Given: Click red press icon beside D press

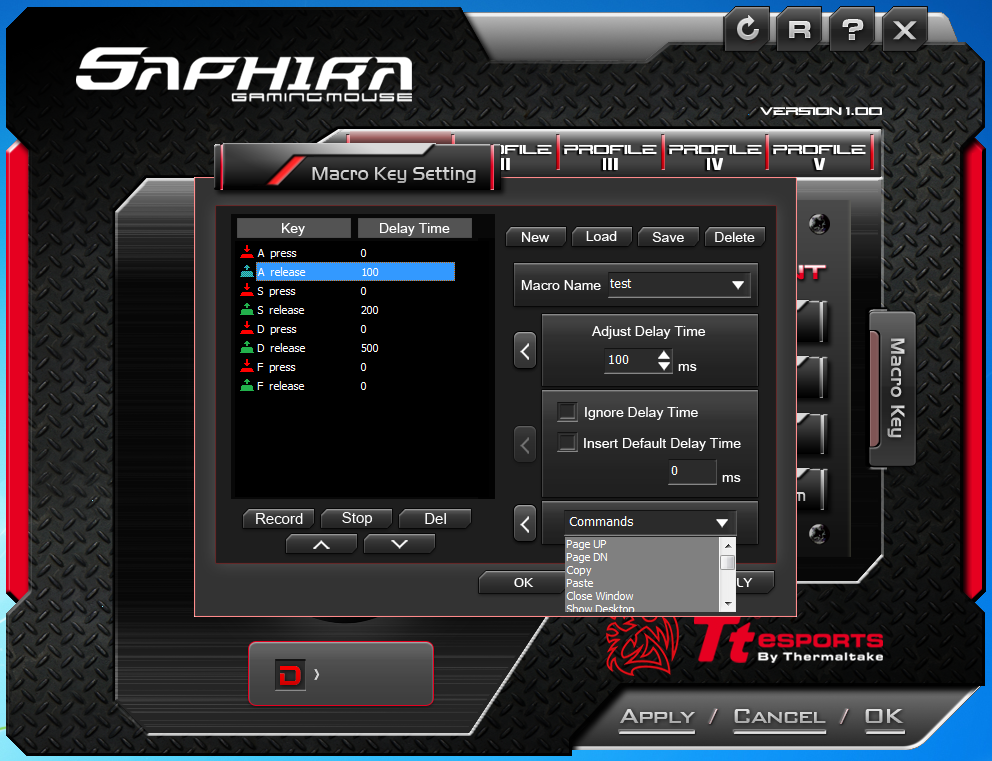Looking at the screenshot, I should click(247, 328).
